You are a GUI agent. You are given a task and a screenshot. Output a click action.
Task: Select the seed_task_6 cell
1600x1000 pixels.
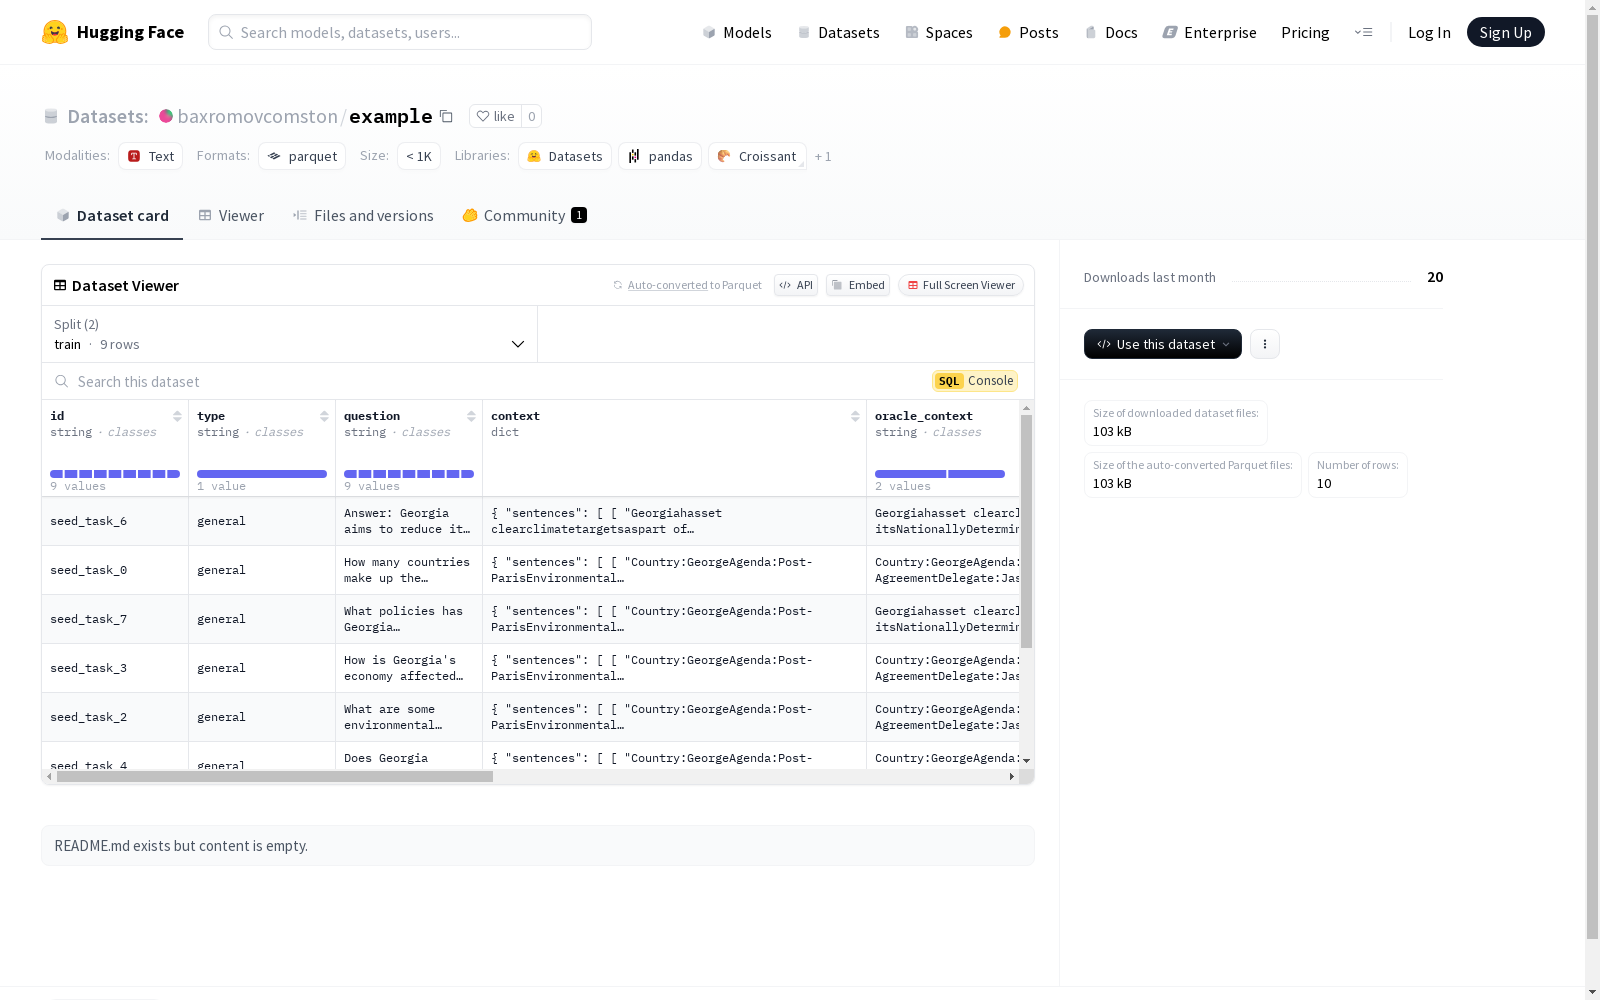tap(115, 521)
